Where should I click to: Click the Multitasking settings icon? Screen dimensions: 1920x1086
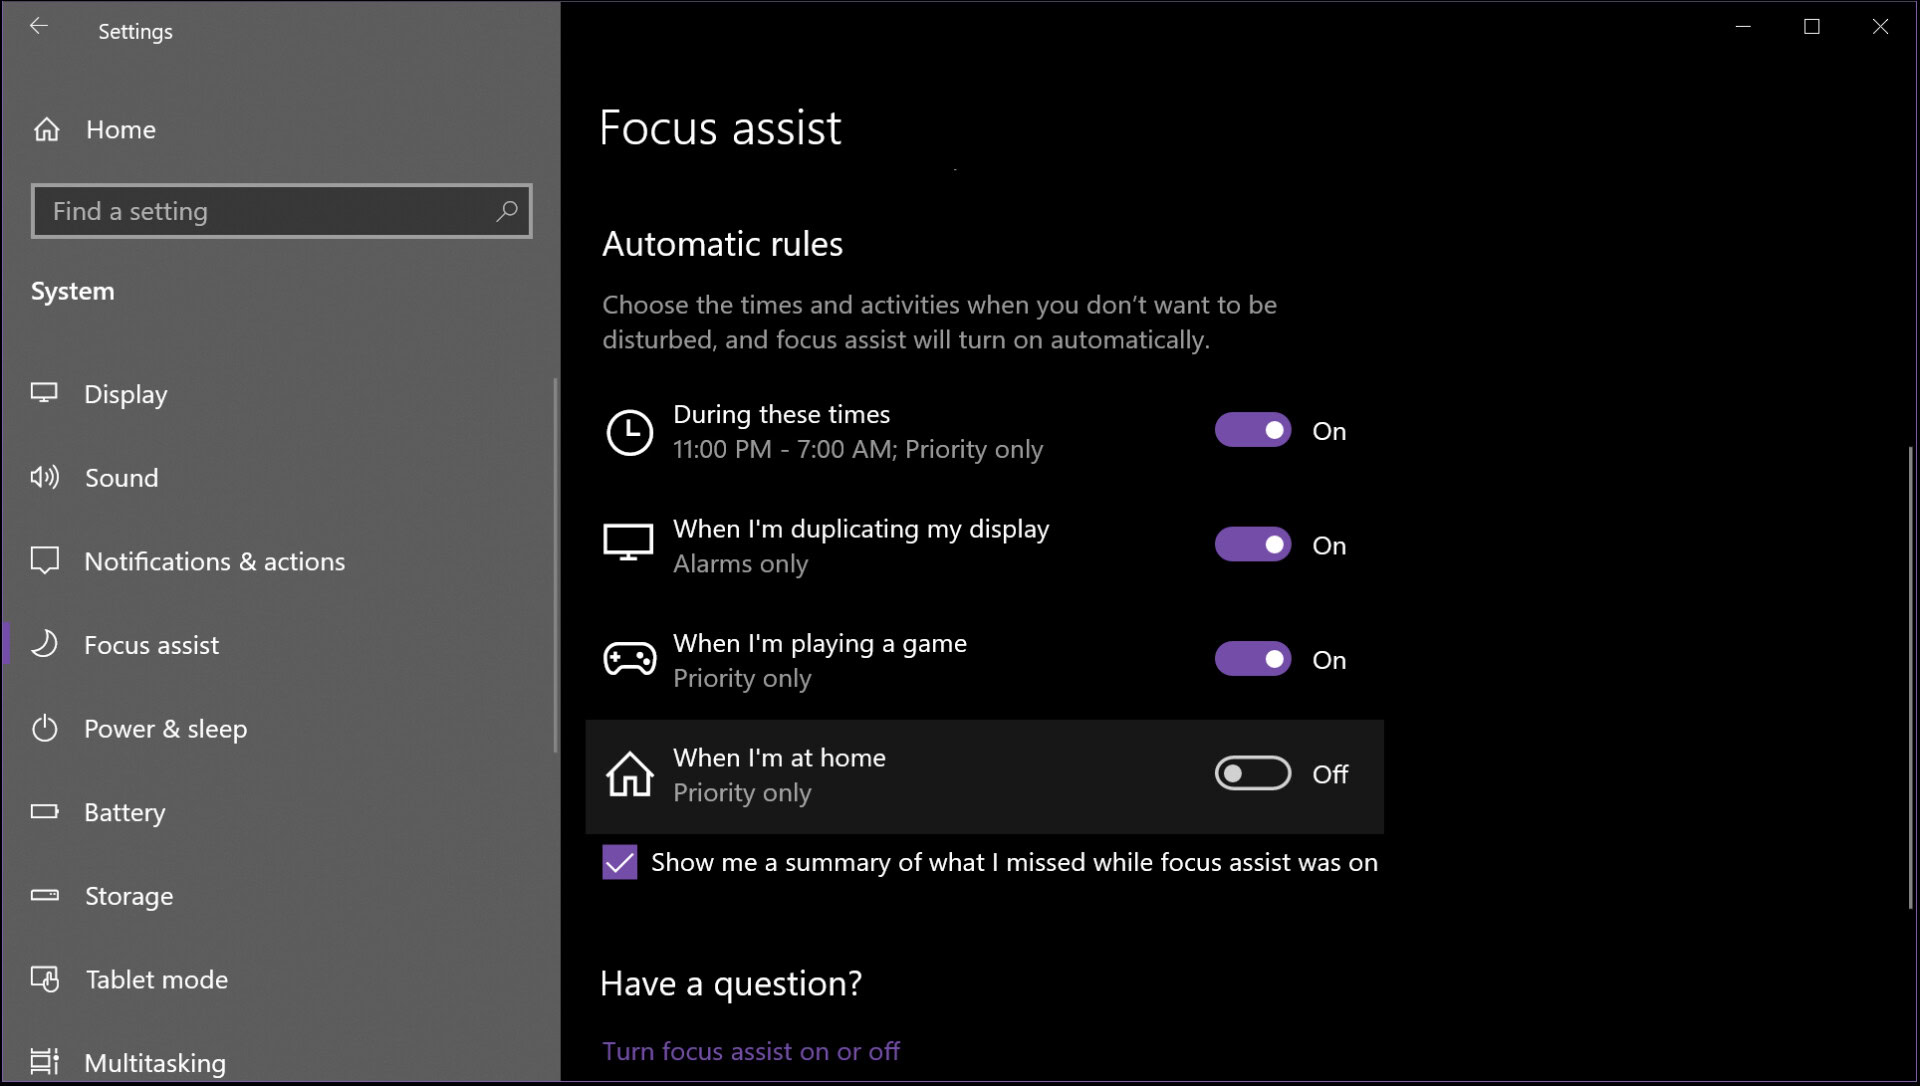[45, 1061]
